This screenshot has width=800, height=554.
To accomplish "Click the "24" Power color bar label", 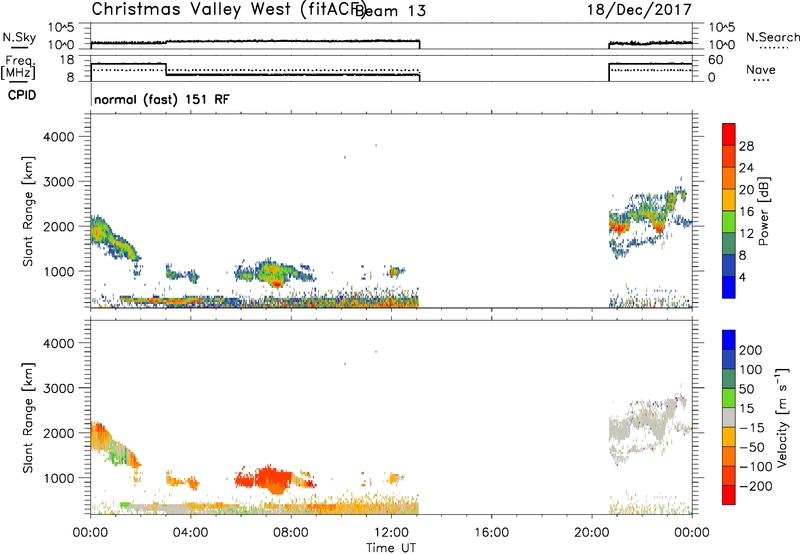I will click(x=746, y=168).
